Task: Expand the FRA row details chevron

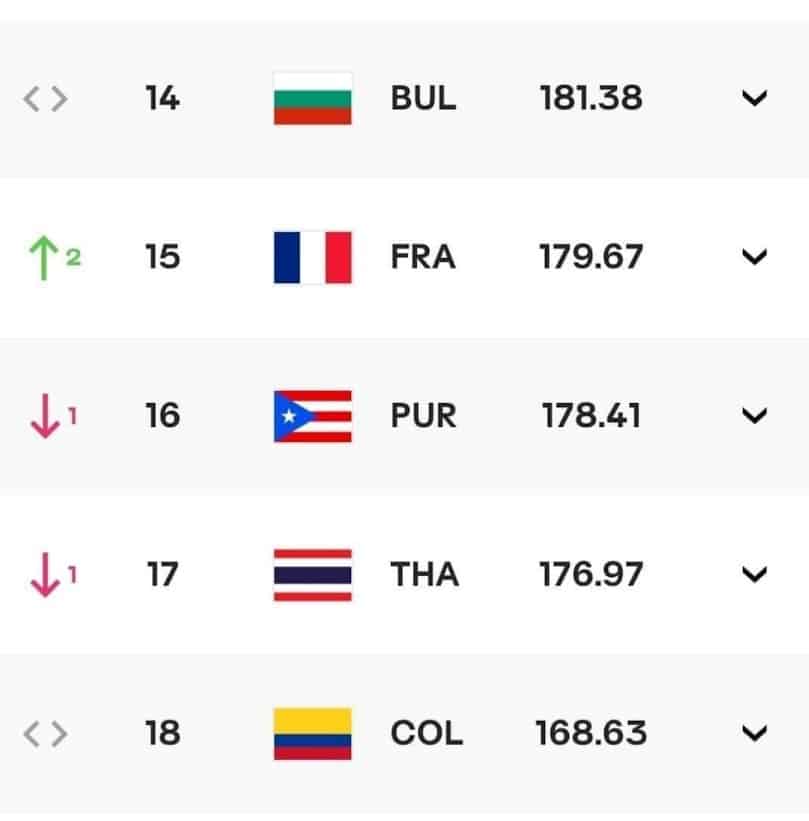Action: pyautogui.click(x=755, y=257)
